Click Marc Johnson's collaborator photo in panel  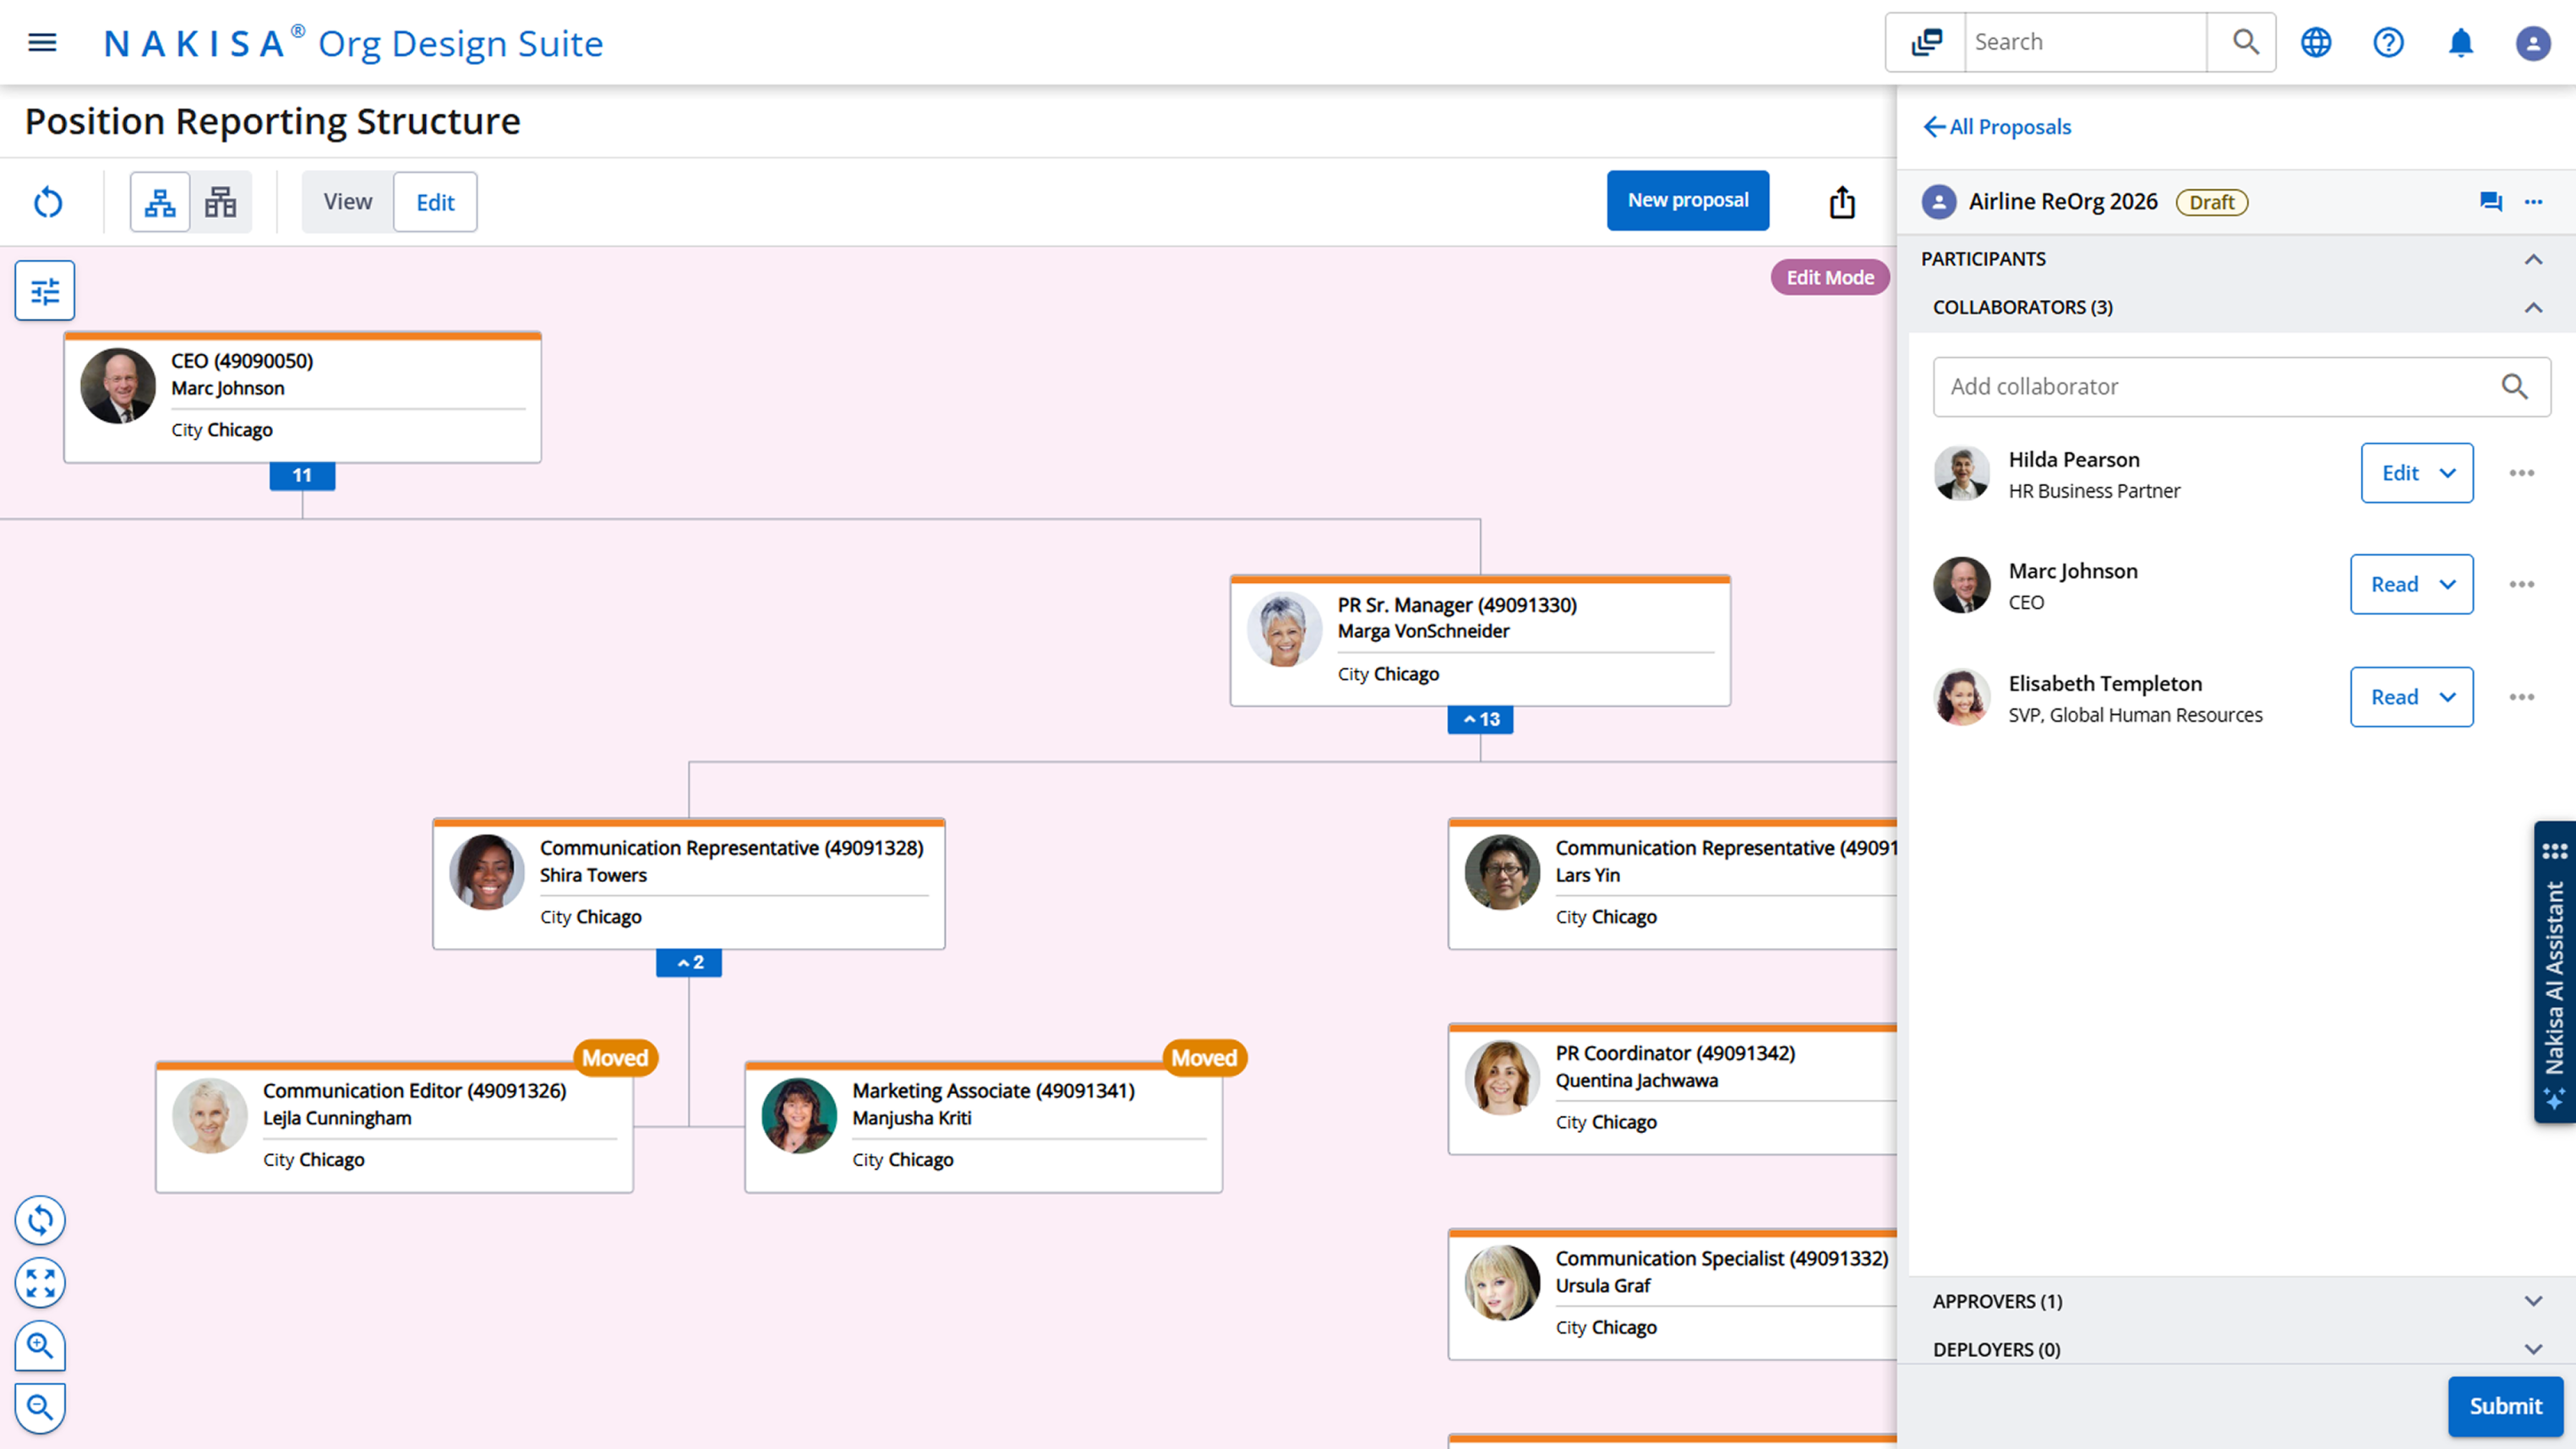pyautogui.click(x=1961, y=585)
